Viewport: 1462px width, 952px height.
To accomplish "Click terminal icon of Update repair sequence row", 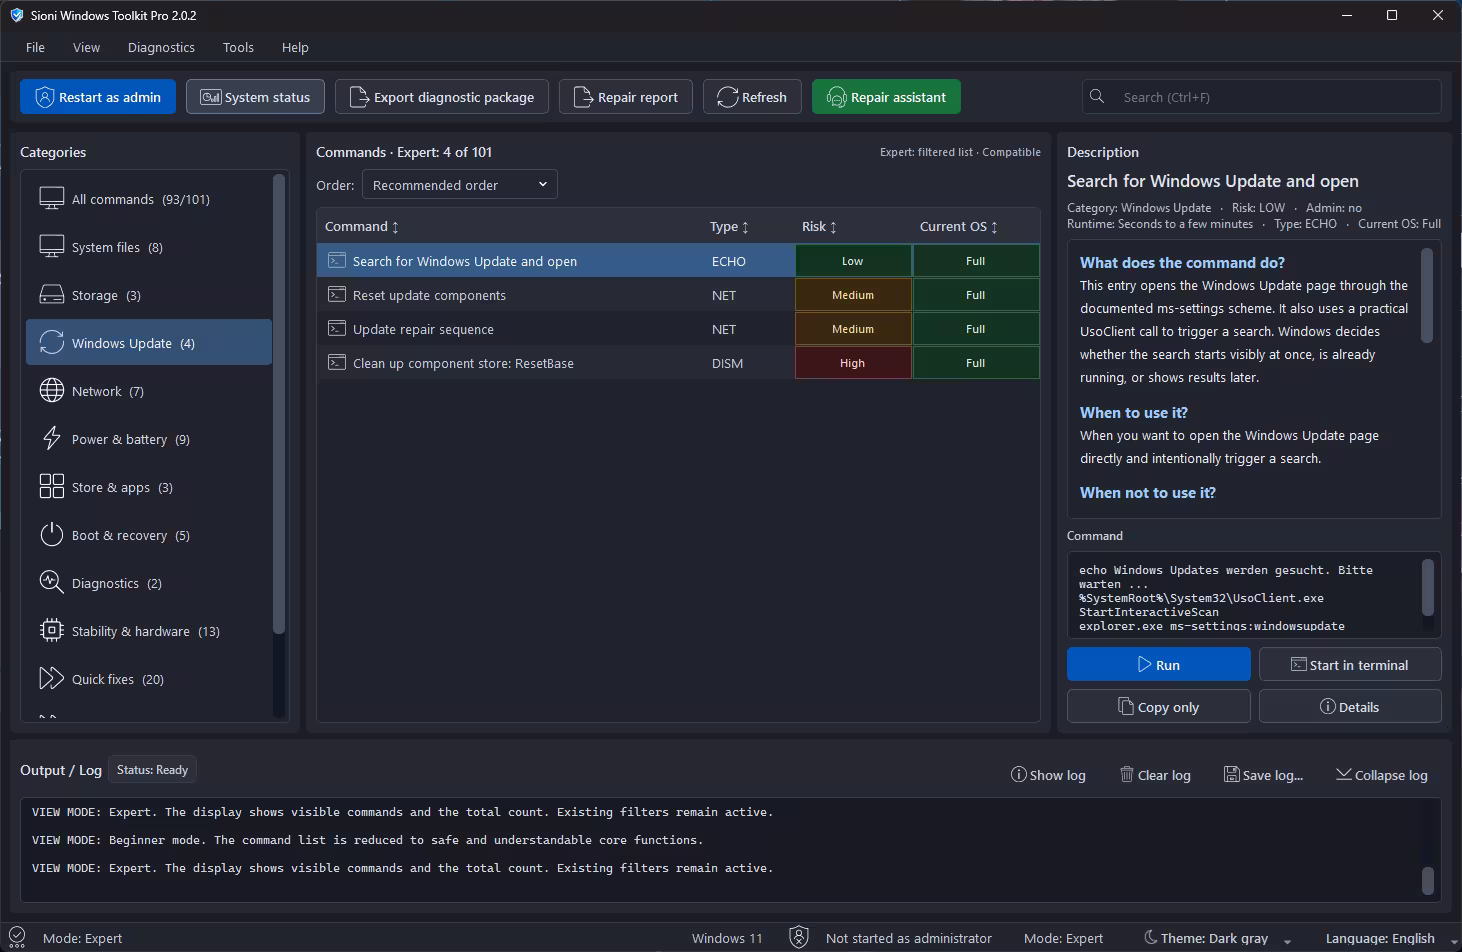I will (337, 329).
